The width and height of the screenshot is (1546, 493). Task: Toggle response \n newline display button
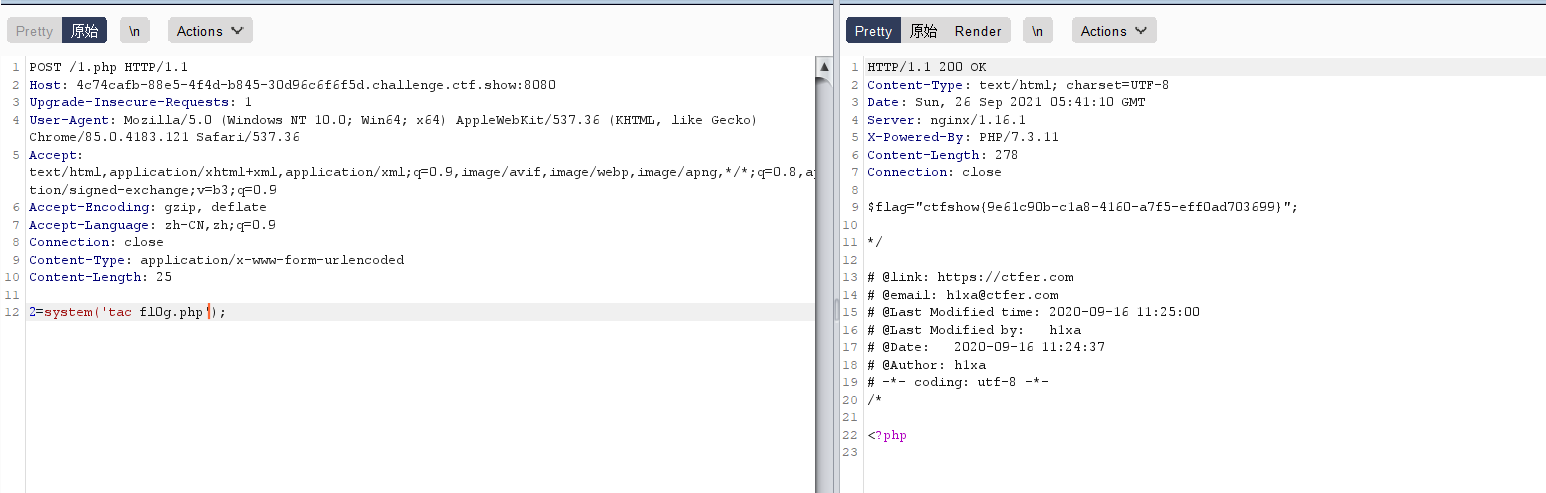1038,31
